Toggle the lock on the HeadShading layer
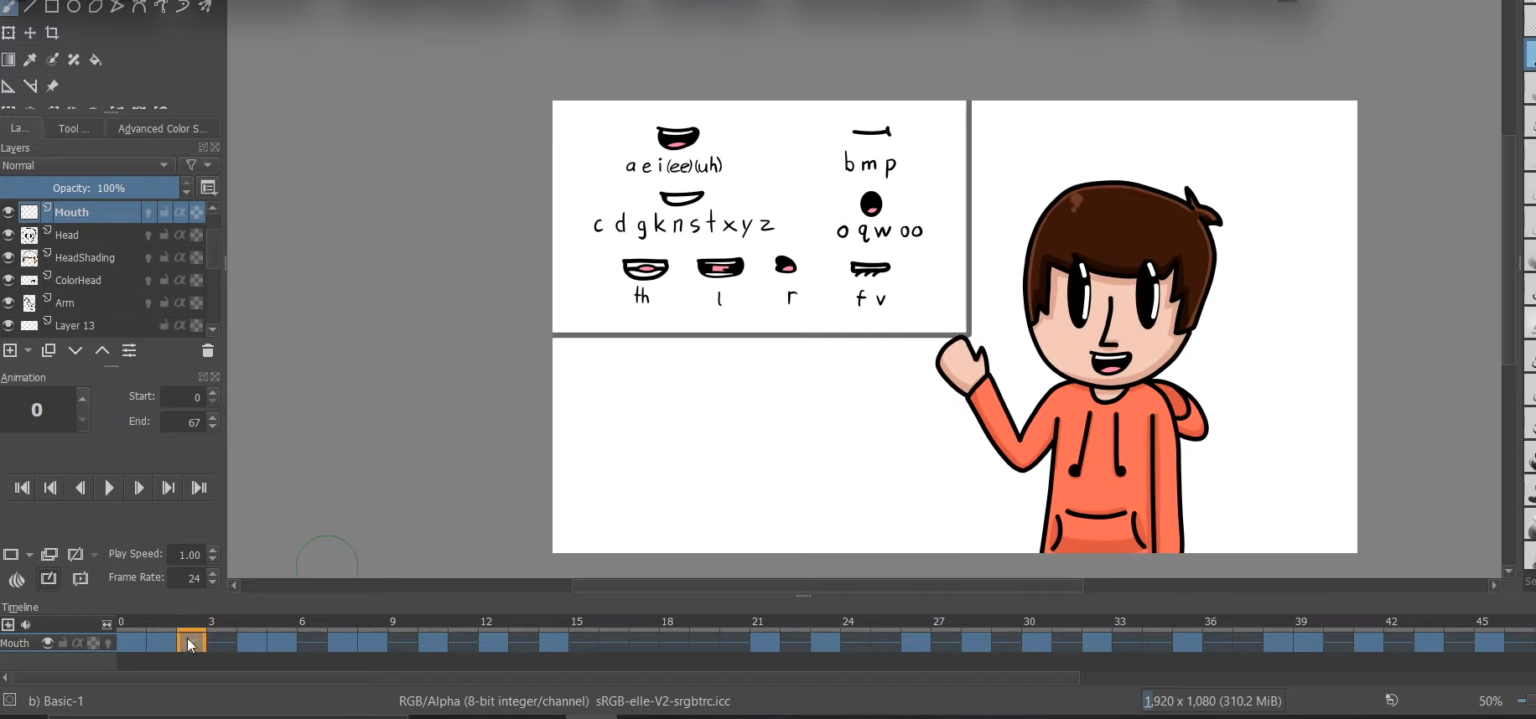 click(x=164, y=258)
